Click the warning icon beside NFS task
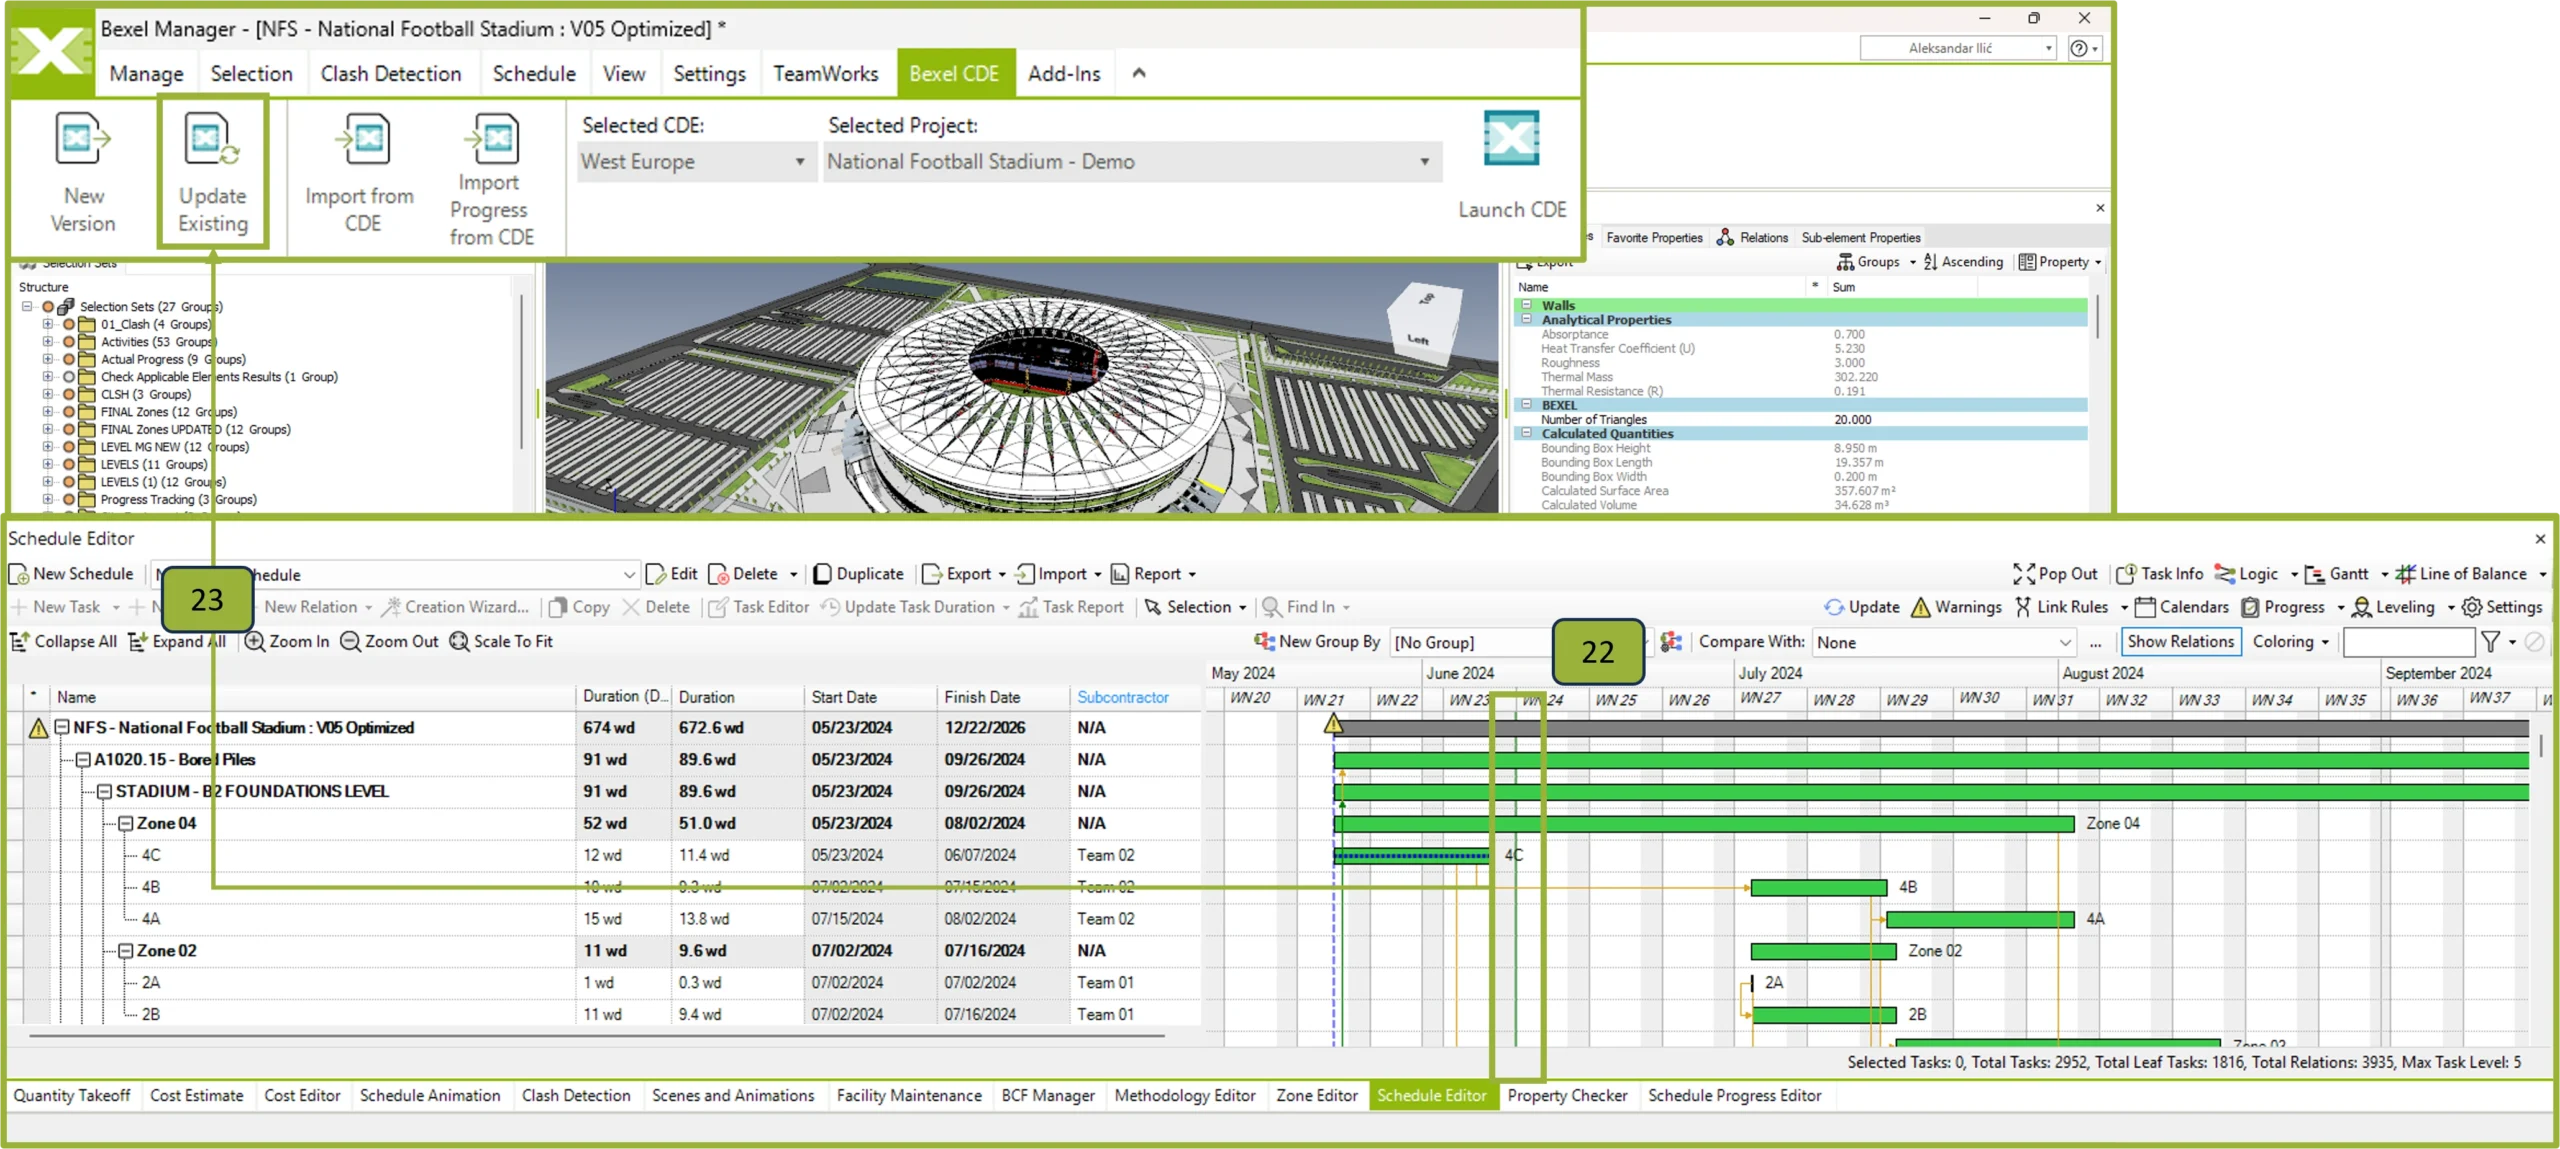The height and width of the screenshot is (1149, 2560). (x=38, y=728)
